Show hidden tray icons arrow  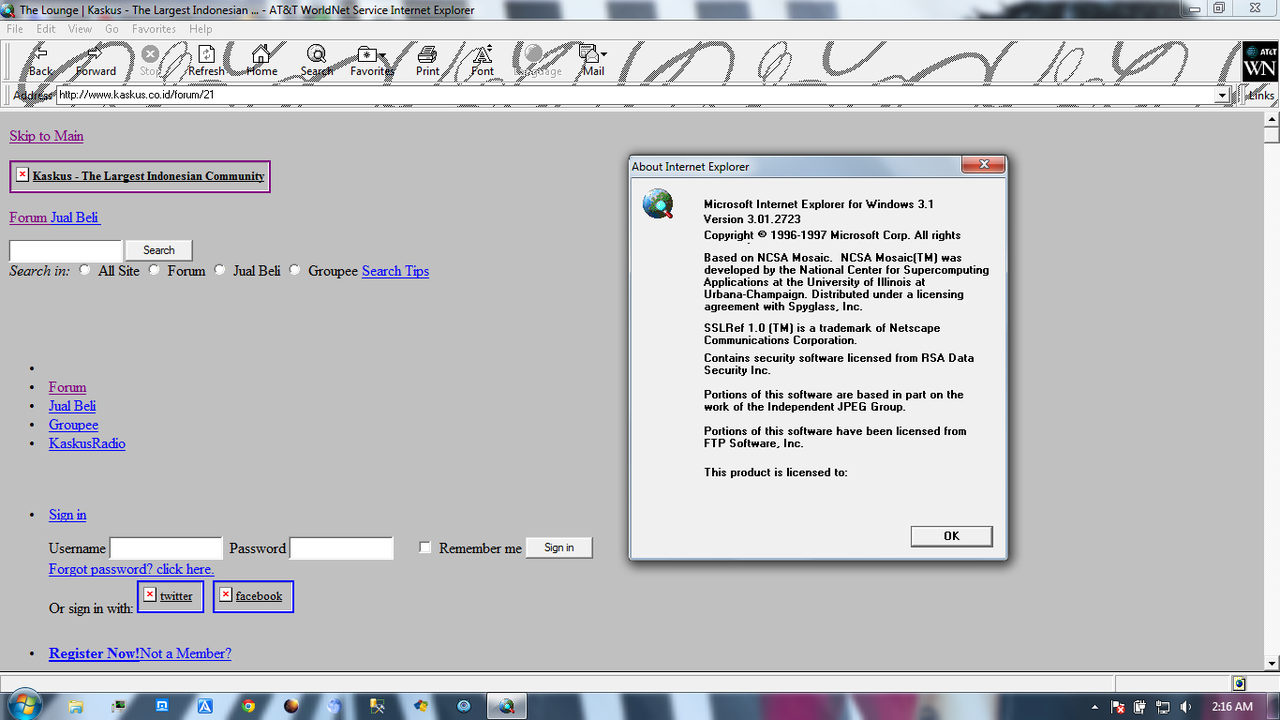coord(1095,707)
